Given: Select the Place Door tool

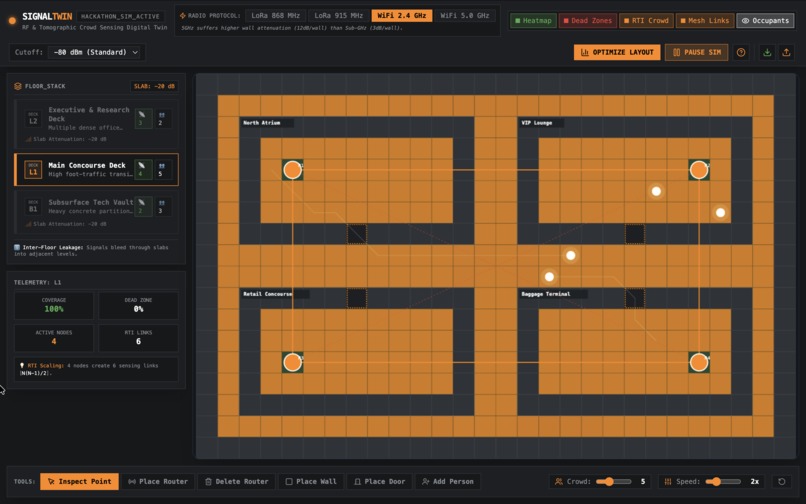Looking at the screenshot, I should click(x=379, y=481).
